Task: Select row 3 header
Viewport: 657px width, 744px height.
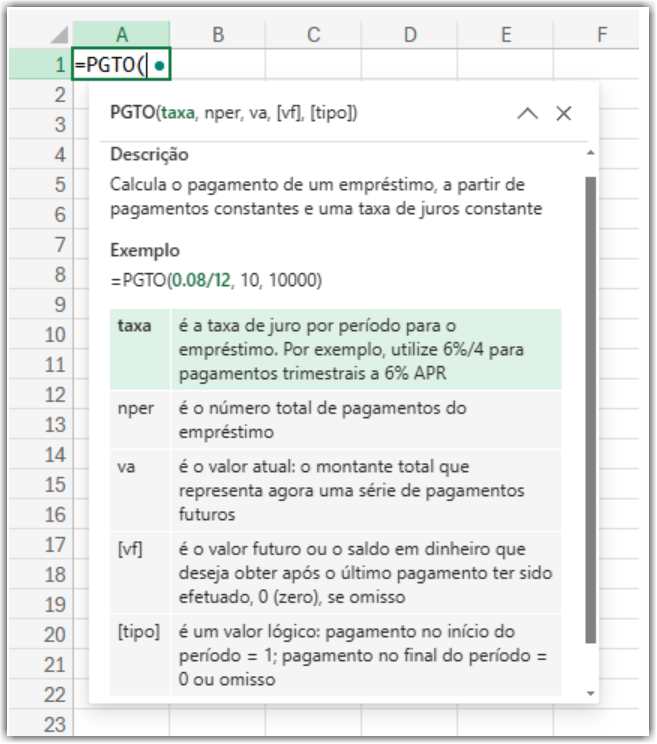Action: pyautogui.click(x=41, y=124)
